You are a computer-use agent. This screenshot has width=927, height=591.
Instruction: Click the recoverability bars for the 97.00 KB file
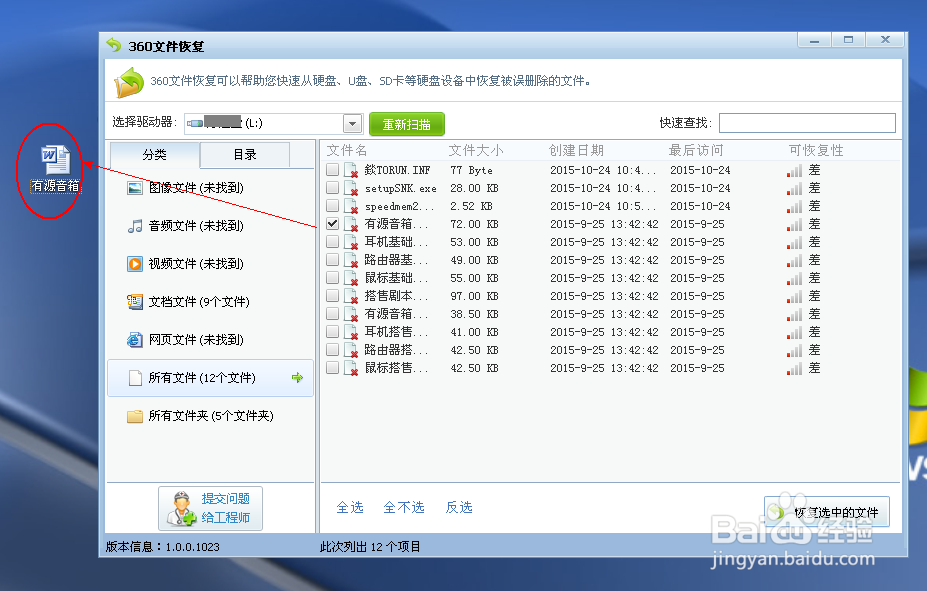794,297
